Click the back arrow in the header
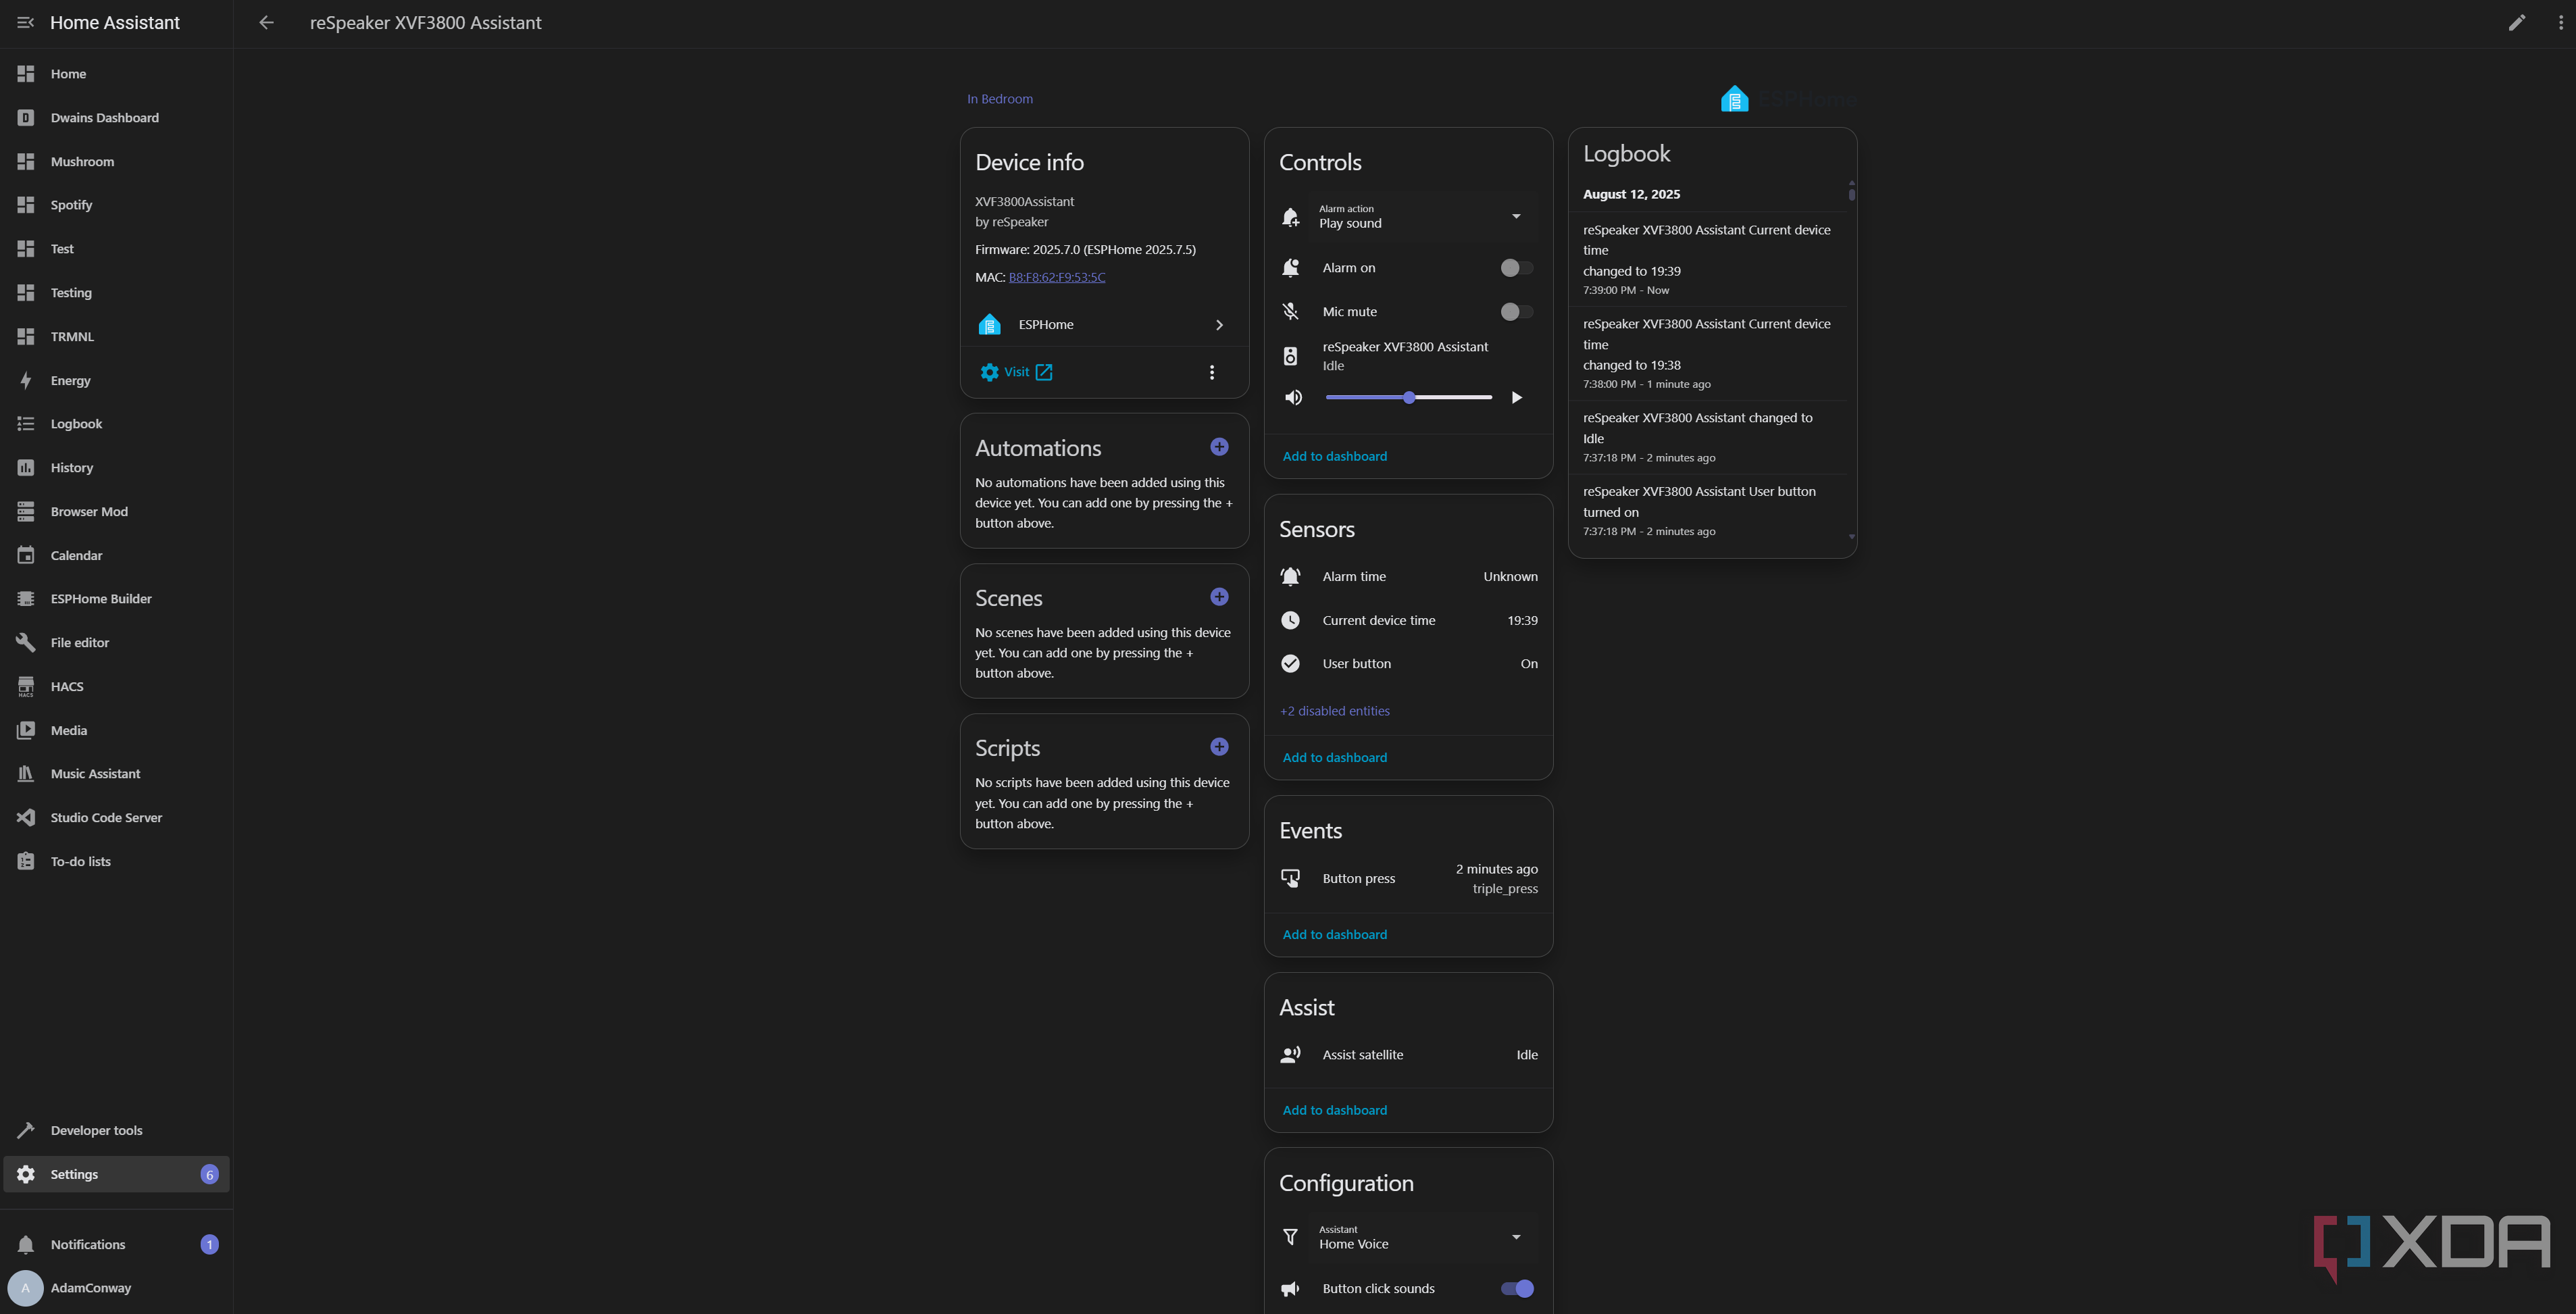2576x1314 pixels. point(266,22)
